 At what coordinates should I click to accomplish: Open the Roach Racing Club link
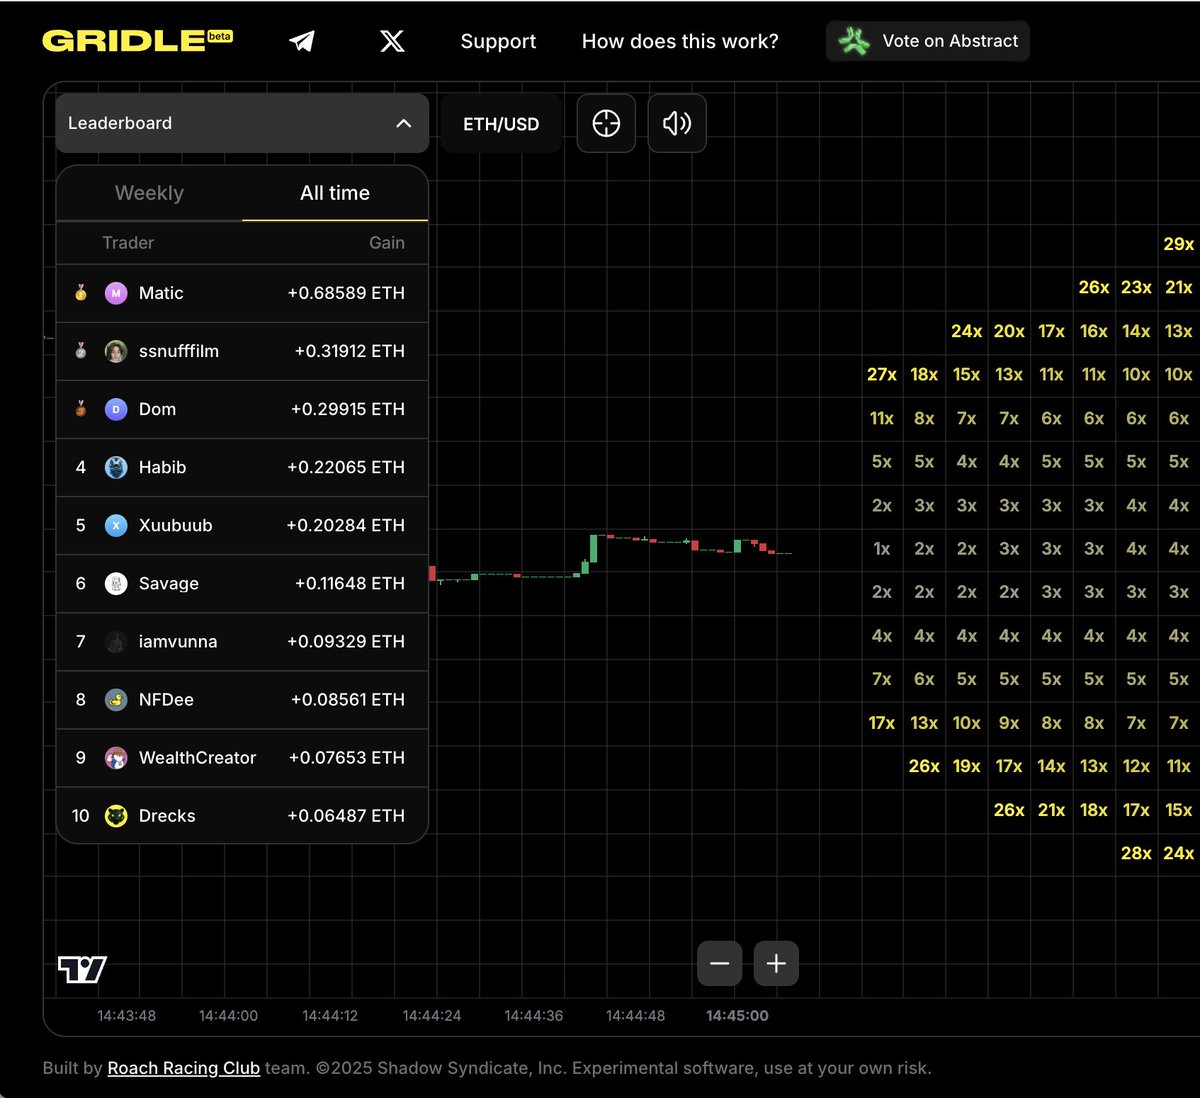184,1068
